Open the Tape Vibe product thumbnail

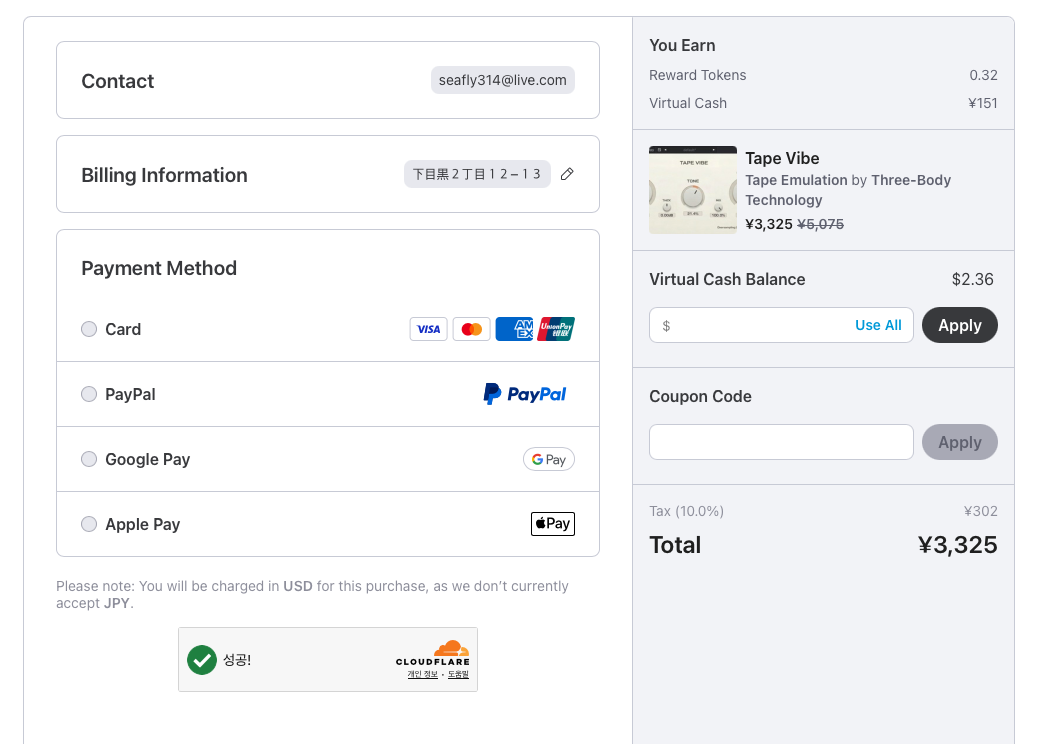click(693, 190)
